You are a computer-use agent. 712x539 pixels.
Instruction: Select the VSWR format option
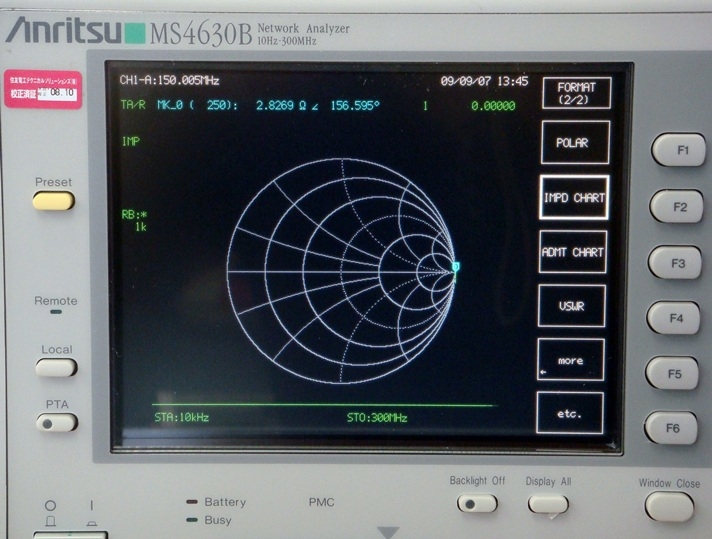click(x=572, y=306)
